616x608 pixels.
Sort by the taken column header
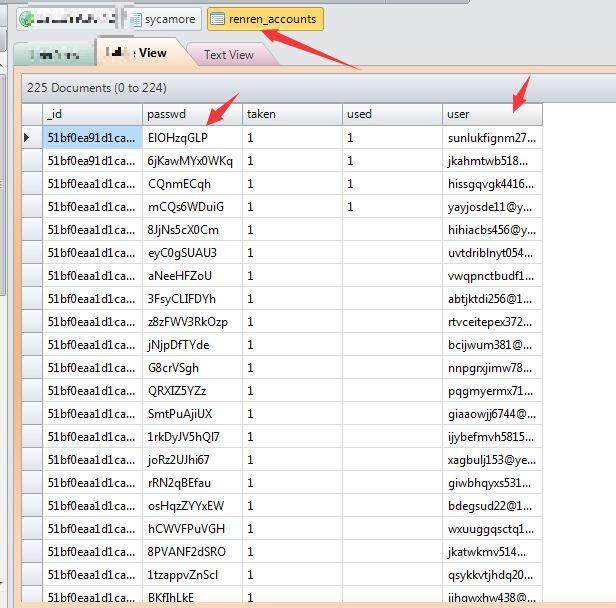292,114
